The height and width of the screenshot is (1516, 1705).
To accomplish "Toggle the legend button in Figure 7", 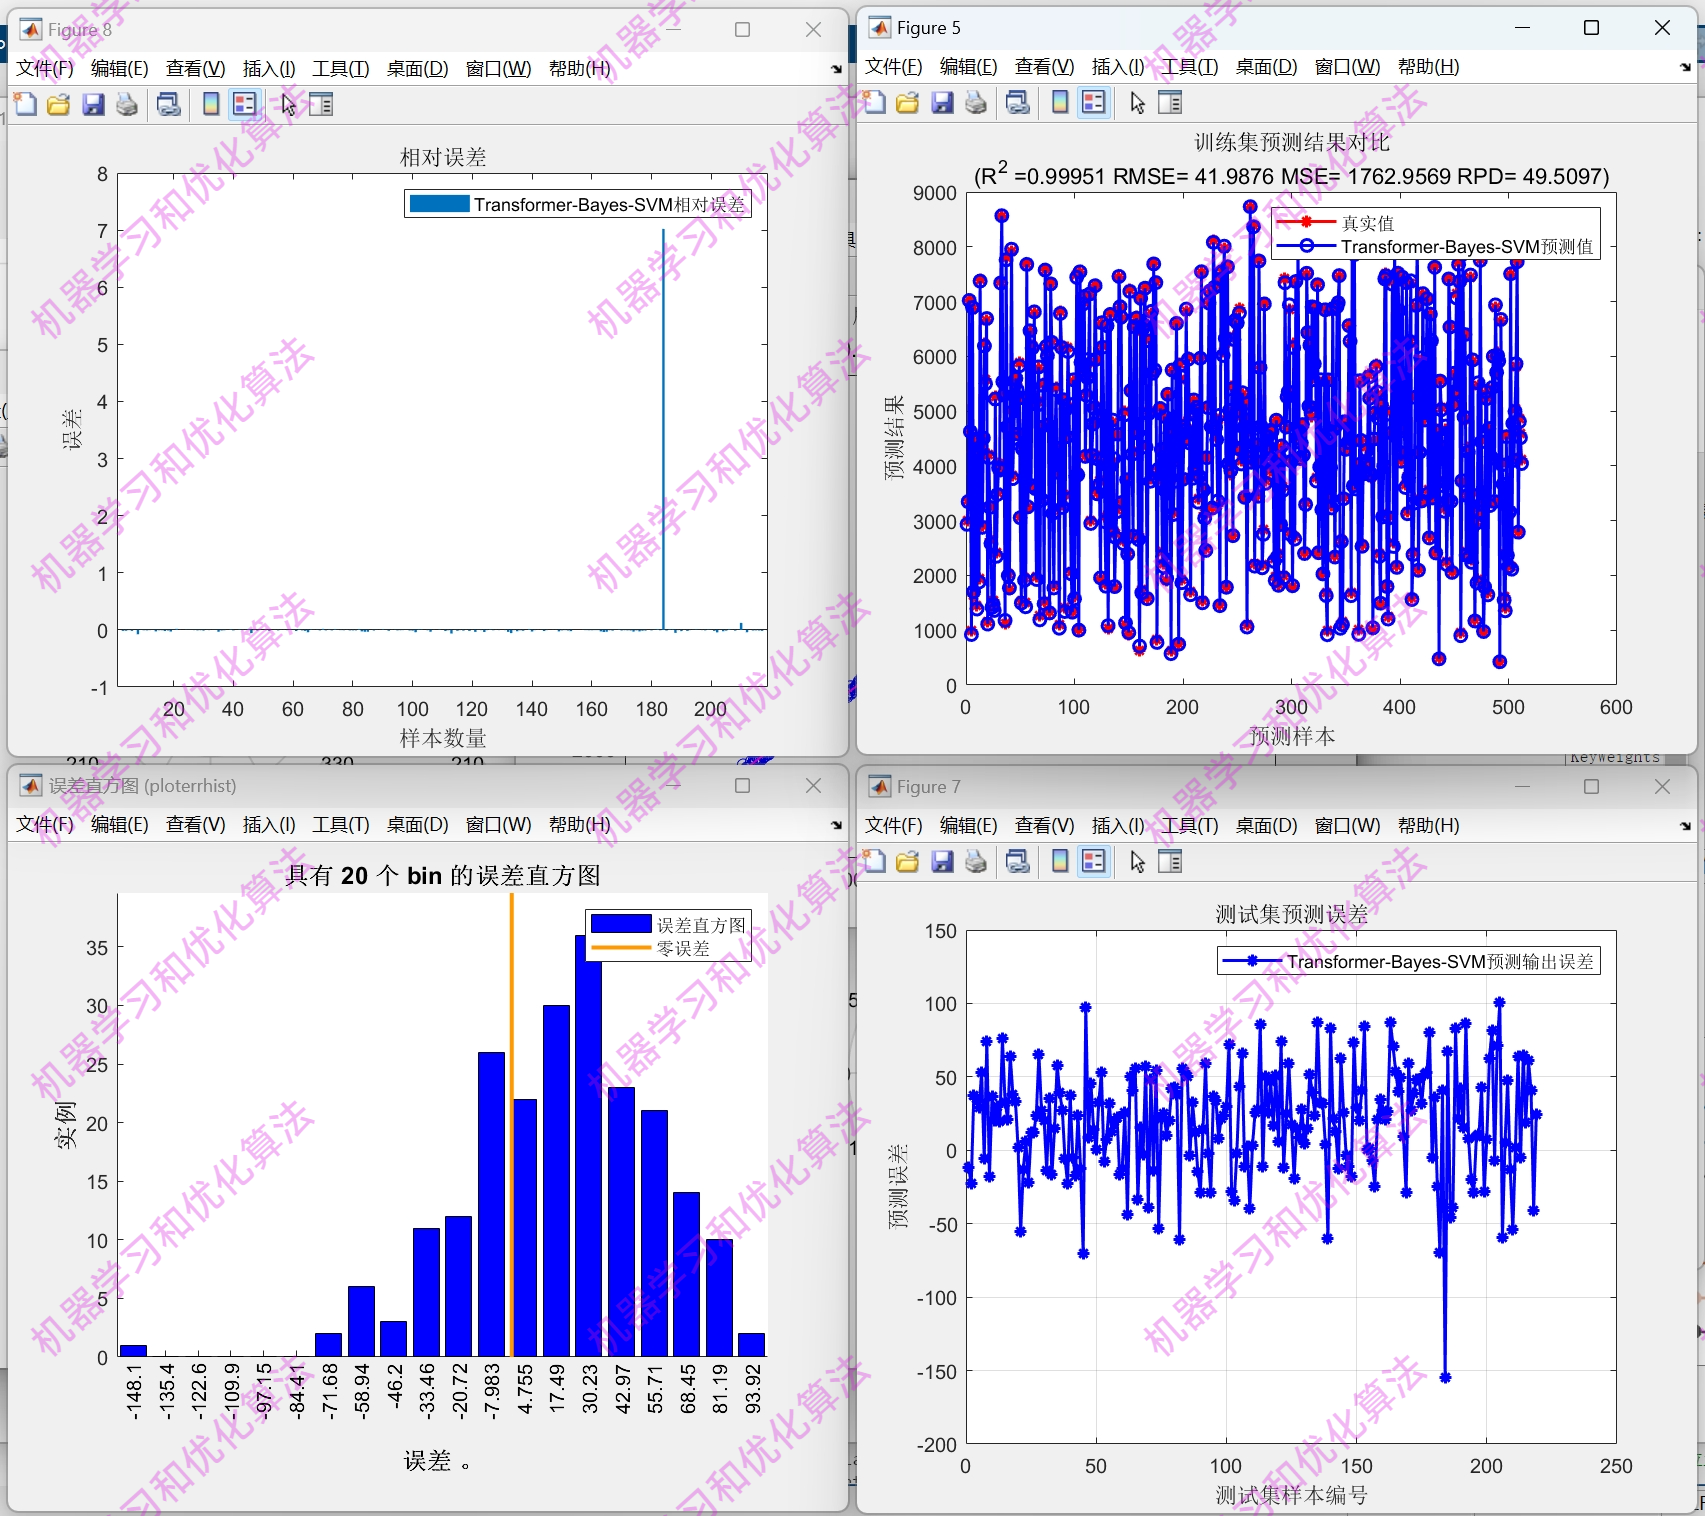I will pos(1093,861).
